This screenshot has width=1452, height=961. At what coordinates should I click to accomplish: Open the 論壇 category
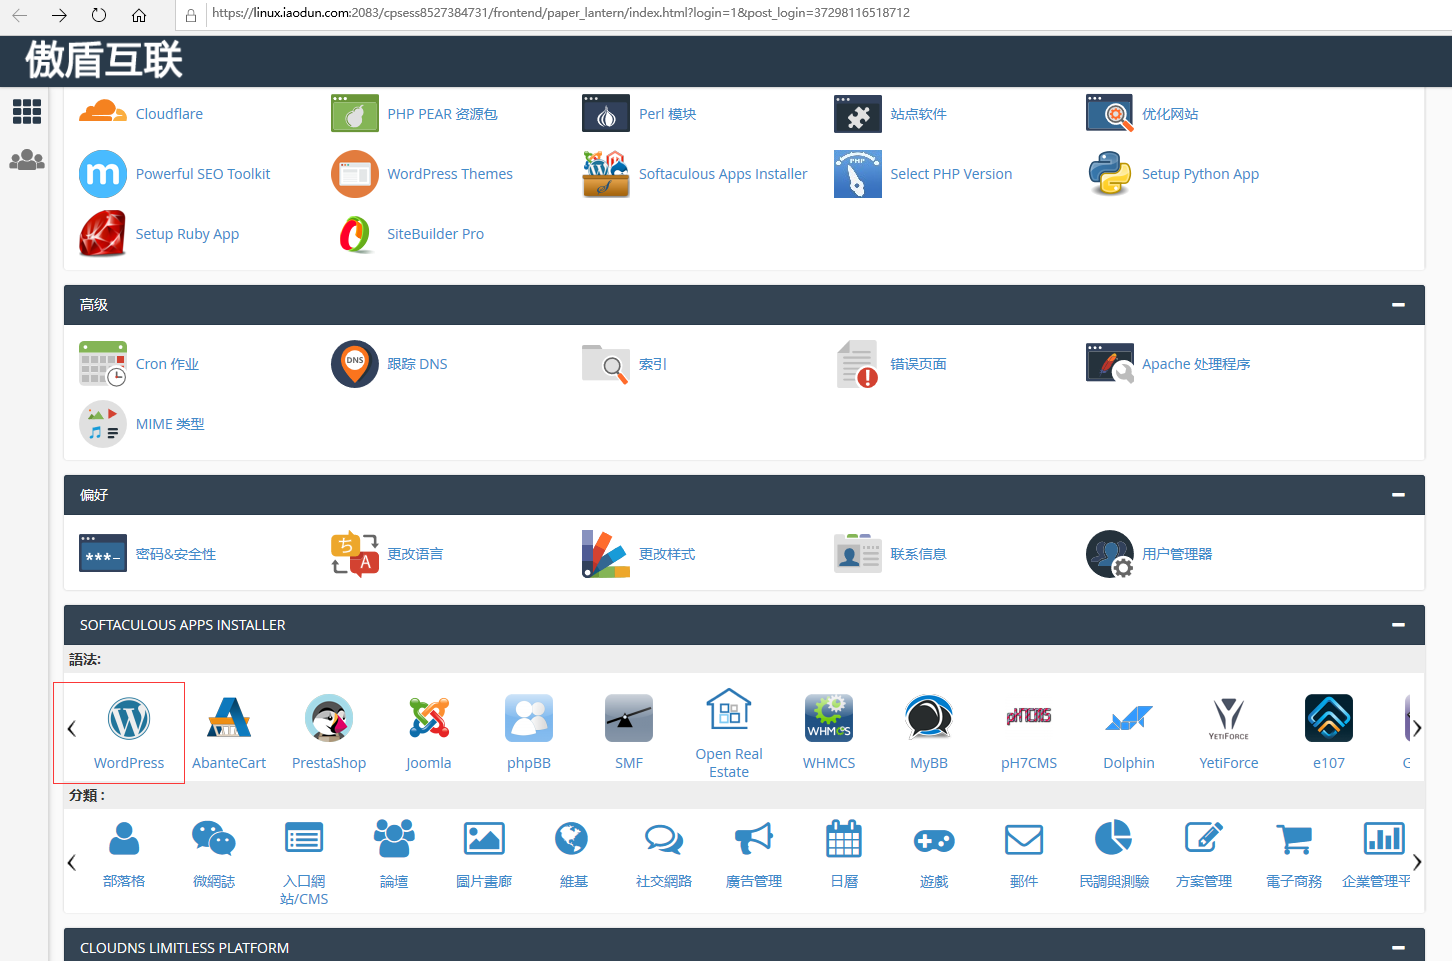(394, 850)
